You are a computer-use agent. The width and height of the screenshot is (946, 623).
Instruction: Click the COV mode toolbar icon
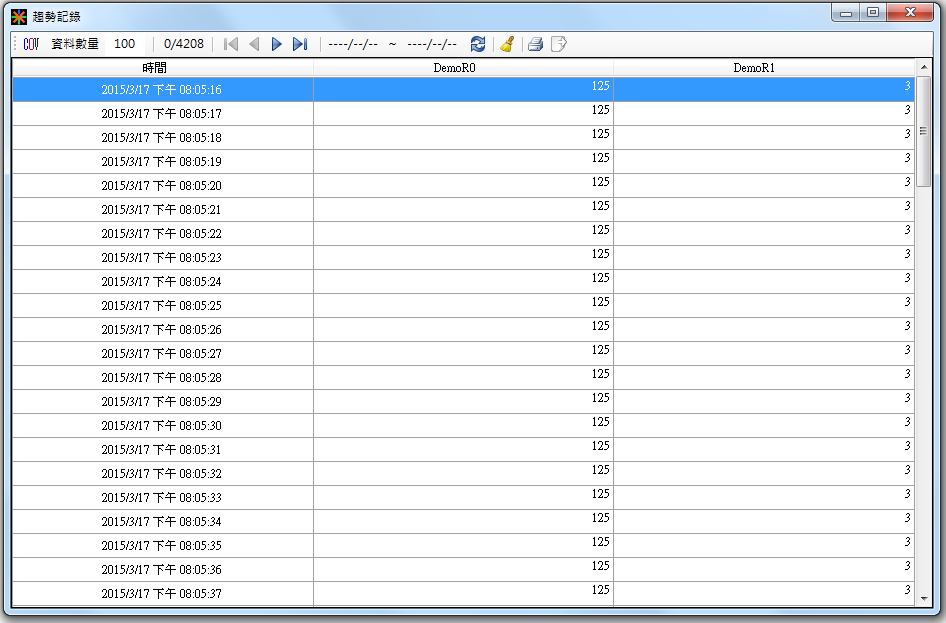pyautogui.click(x=31, y=44)
